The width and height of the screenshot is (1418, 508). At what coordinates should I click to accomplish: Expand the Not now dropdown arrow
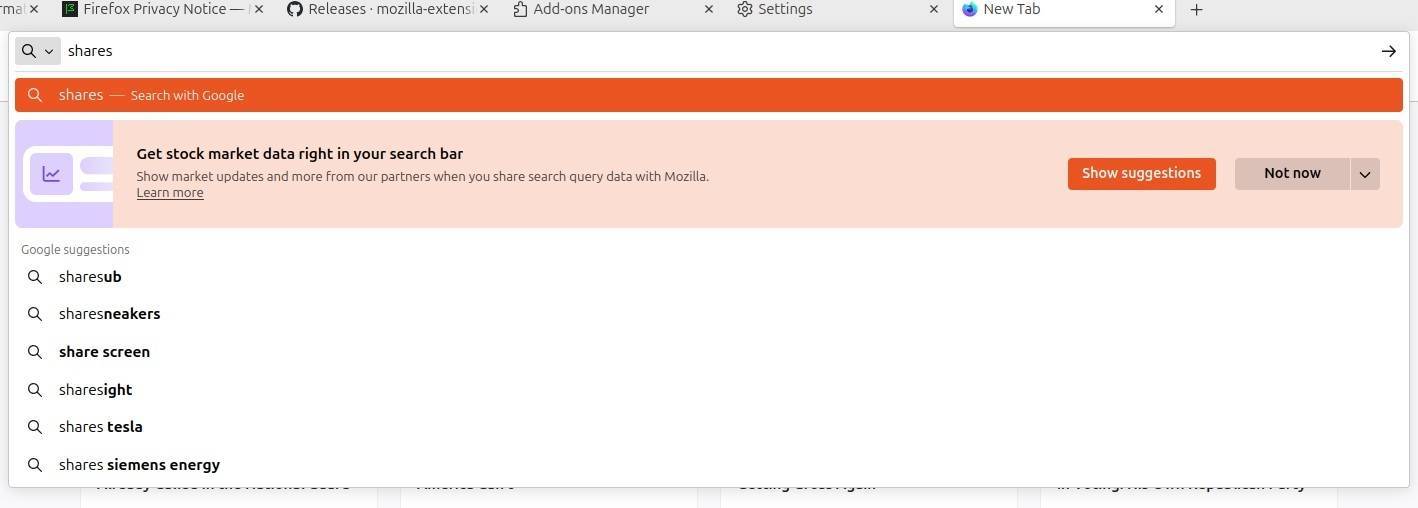click(1365, 174)
